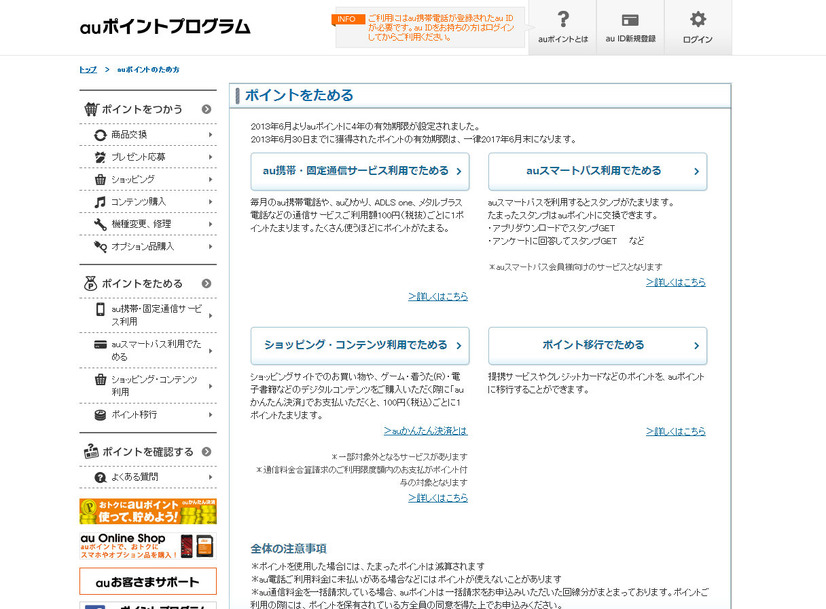Follow the トップ breadcrumb link
Image resolution: width=826 pixels, height=609 pixels.
88,70
